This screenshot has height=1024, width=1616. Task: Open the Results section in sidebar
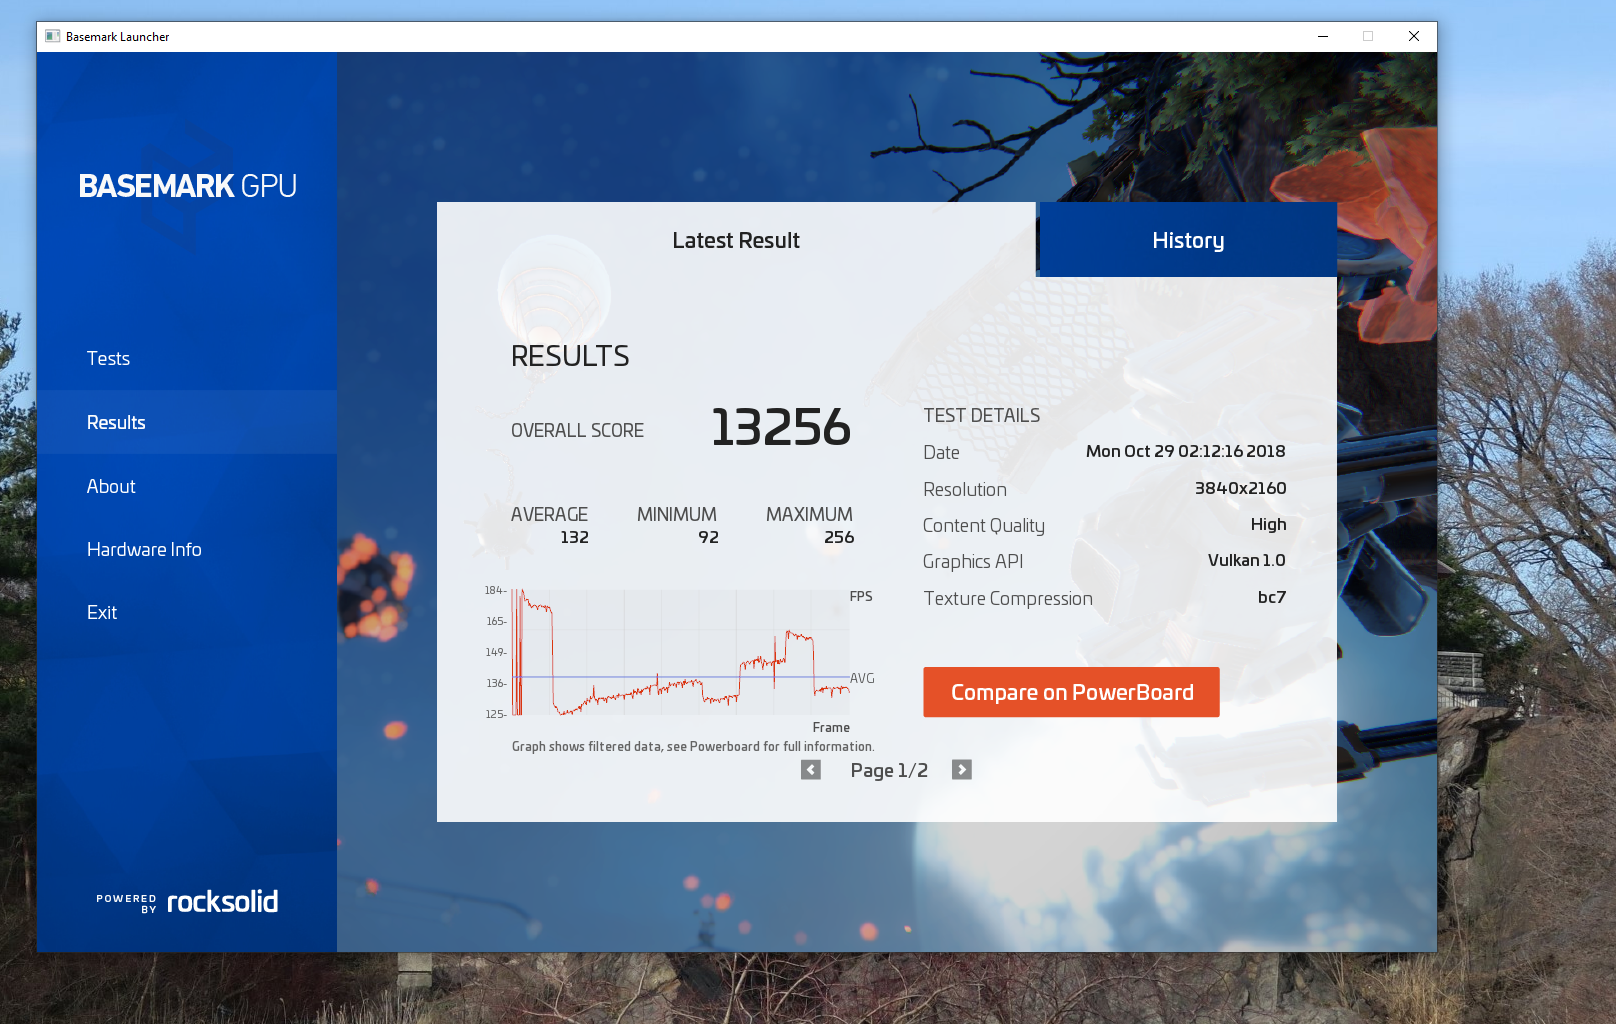point(116,423)
